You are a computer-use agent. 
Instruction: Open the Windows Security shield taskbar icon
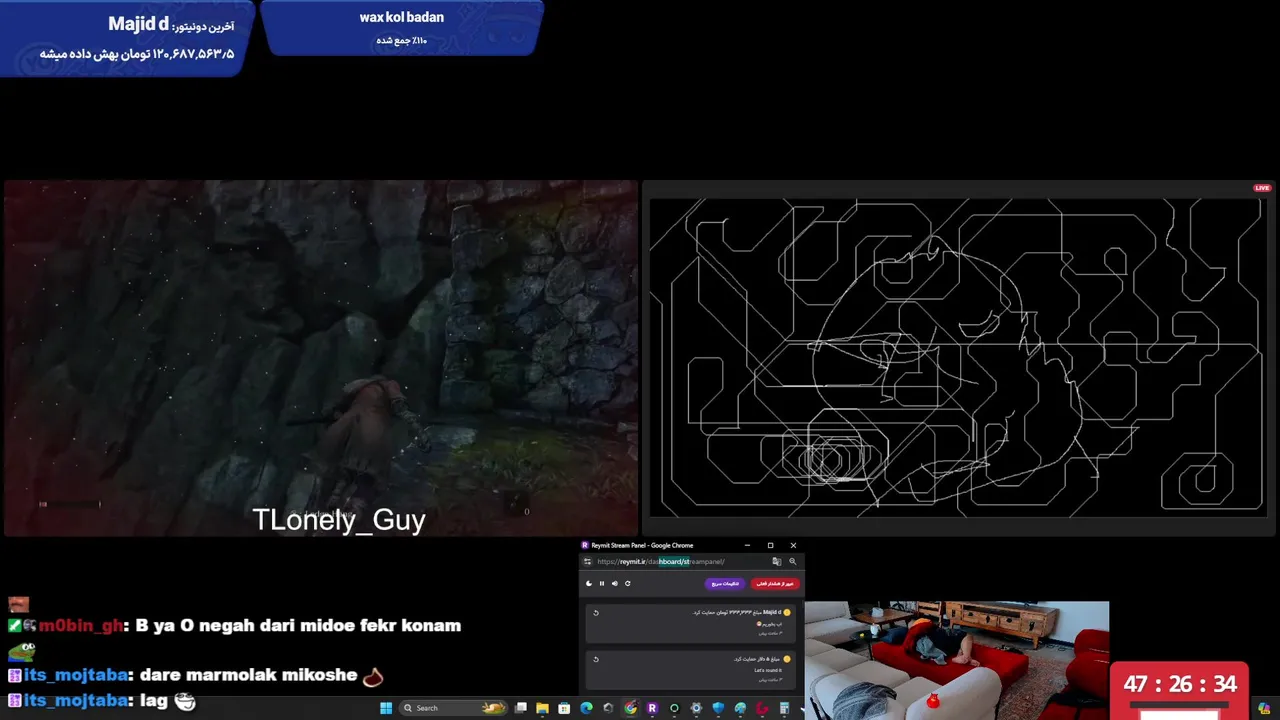click(718, 708)
